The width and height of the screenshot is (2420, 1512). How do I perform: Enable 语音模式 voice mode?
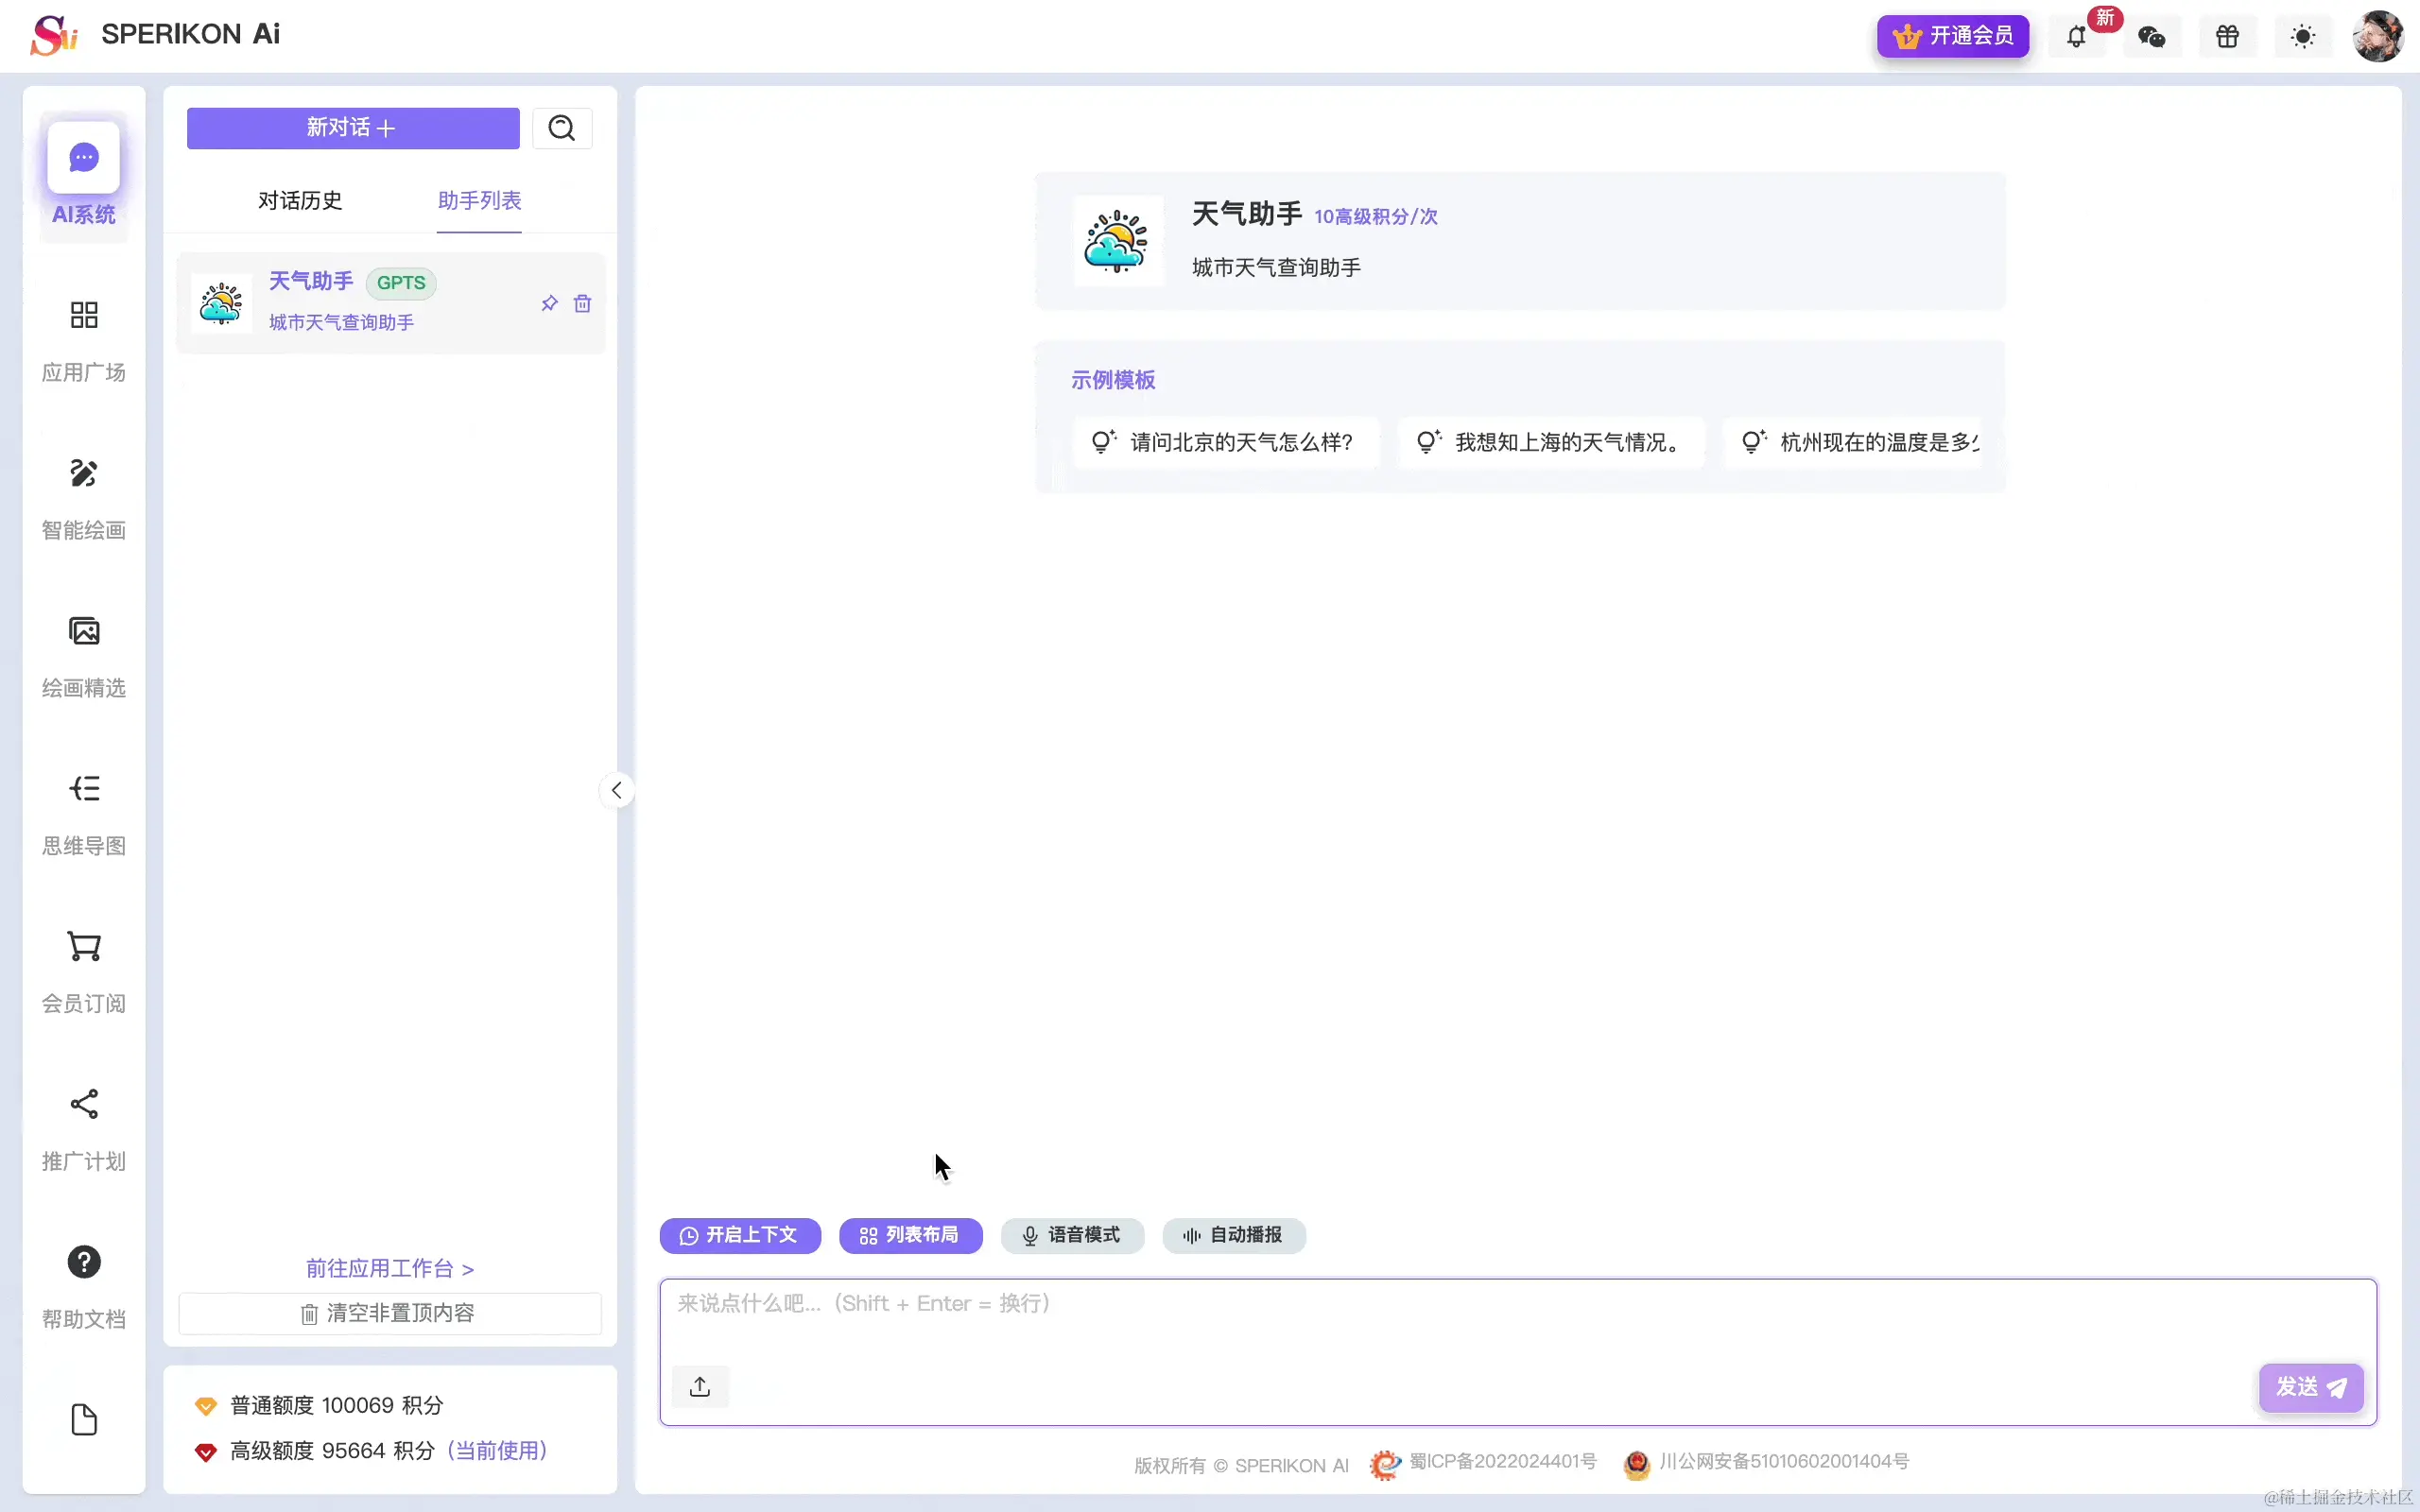coord(1070,1236)
